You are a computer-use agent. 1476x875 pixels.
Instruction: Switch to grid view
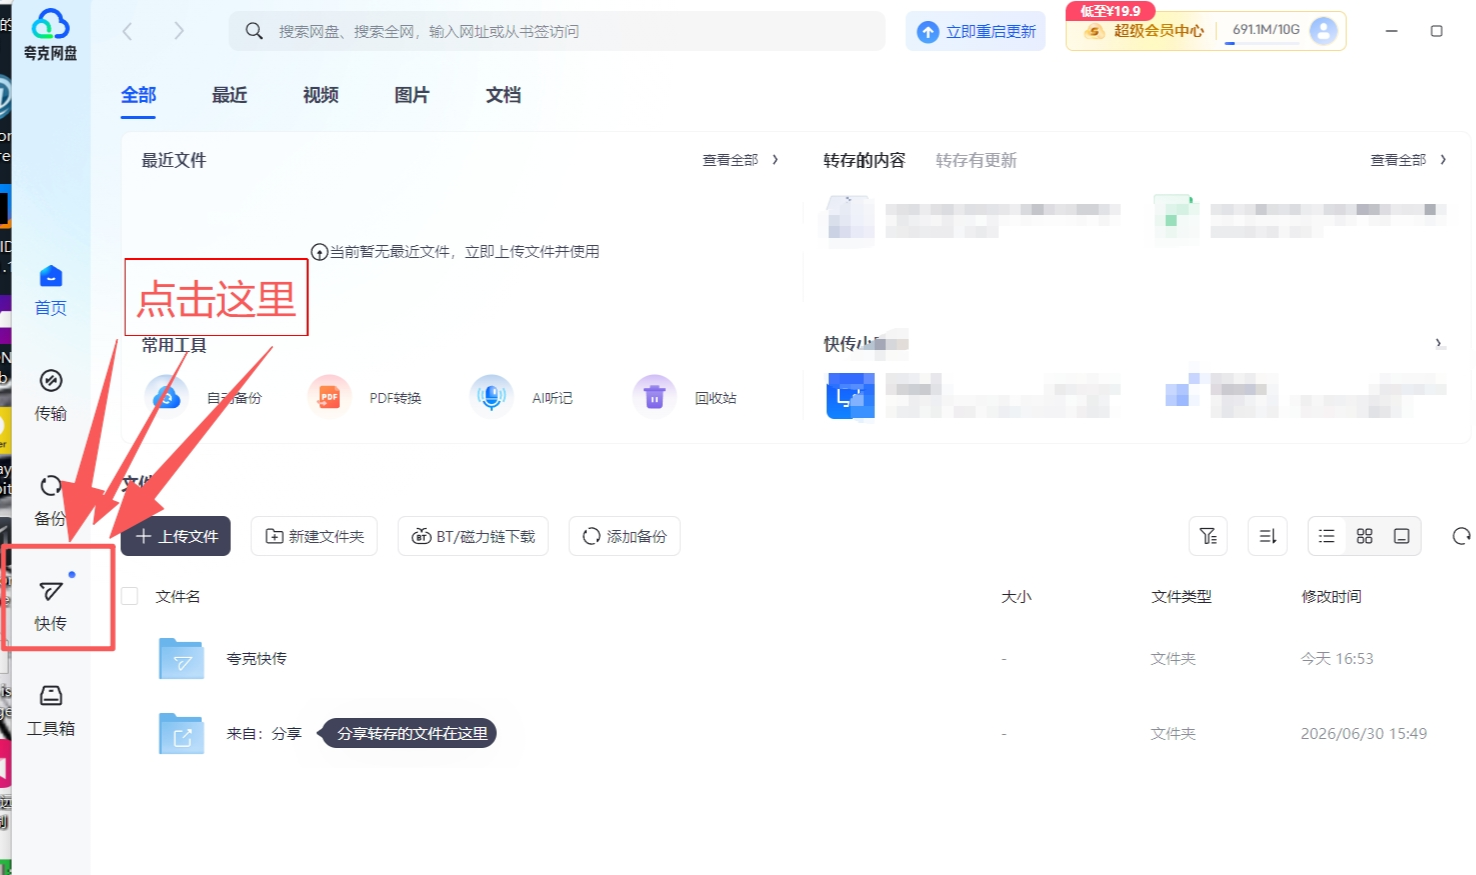coord(1365,536)
